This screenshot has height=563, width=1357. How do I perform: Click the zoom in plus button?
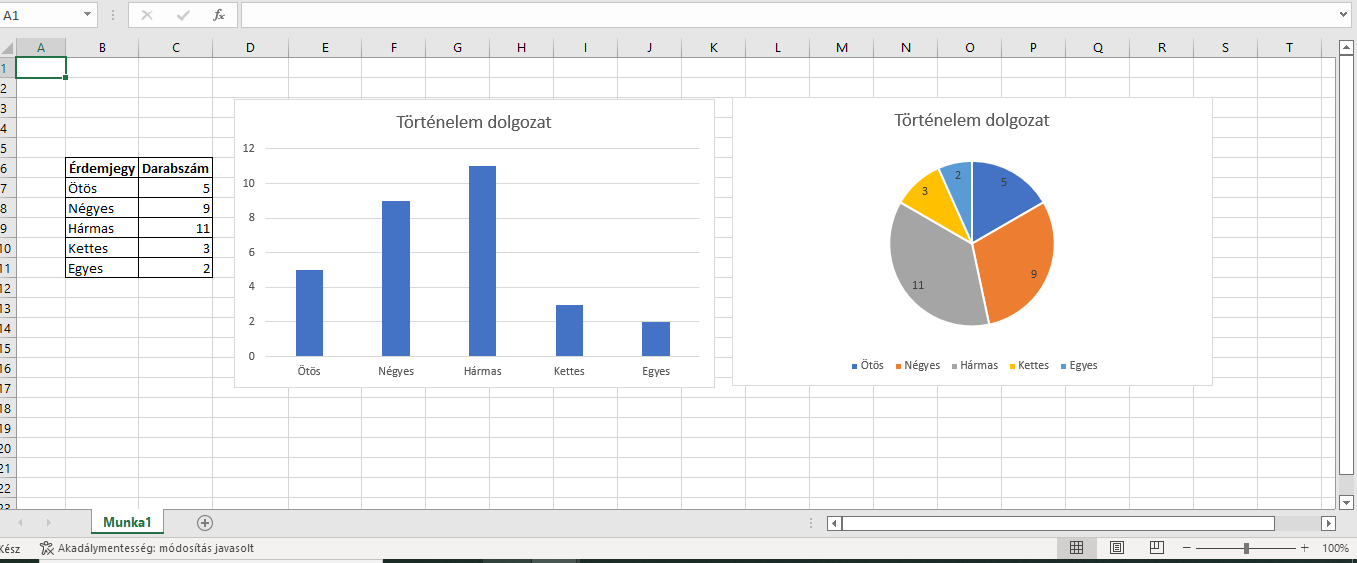coord(1304,548)
